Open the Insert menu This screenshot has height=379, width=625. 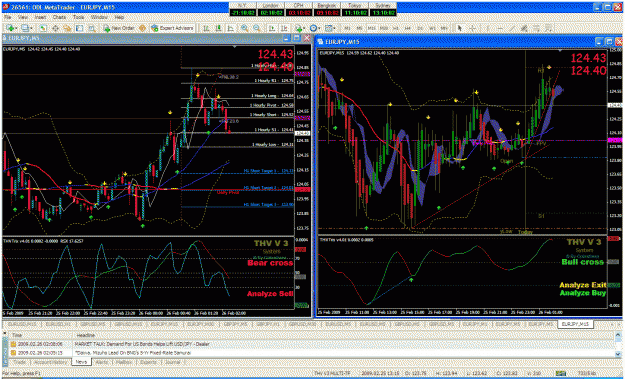click(x=40, y=18)
